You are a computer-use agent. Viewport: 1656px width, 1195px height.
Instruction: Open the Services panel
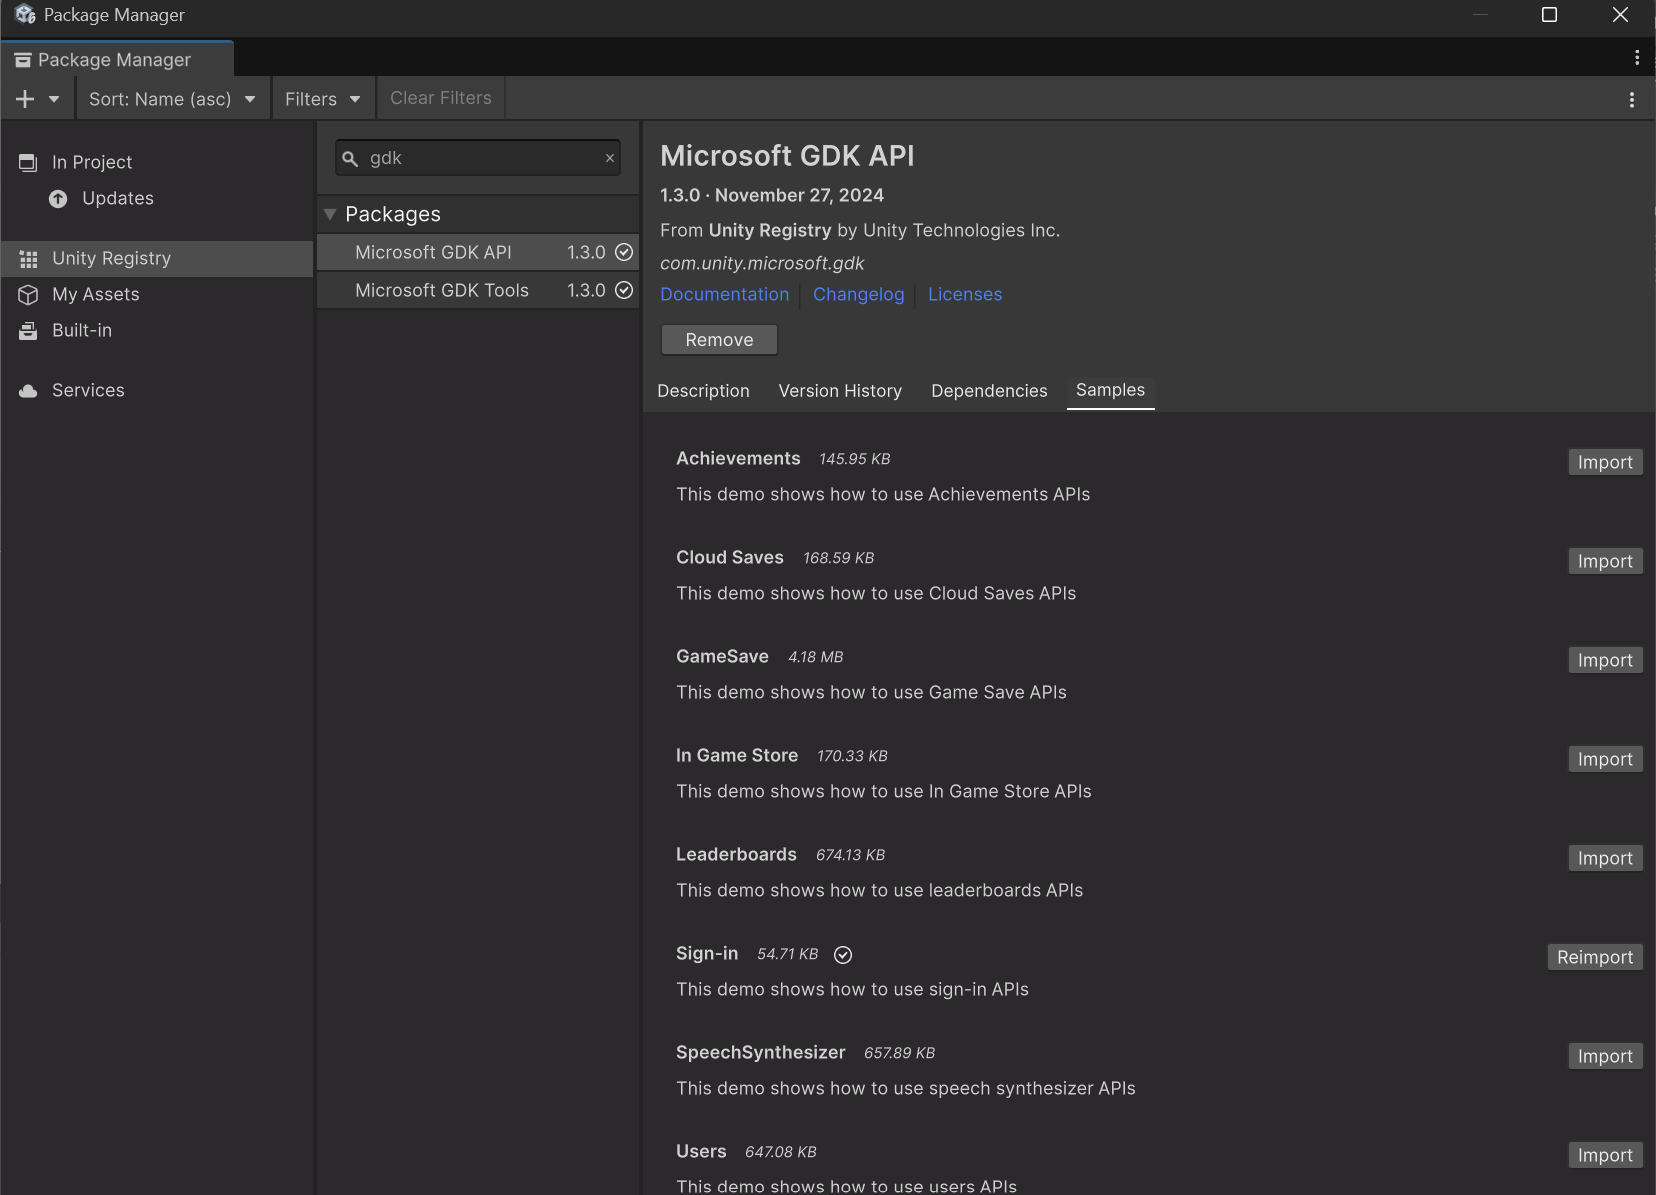pyautogui.click(x=88, y=390)
